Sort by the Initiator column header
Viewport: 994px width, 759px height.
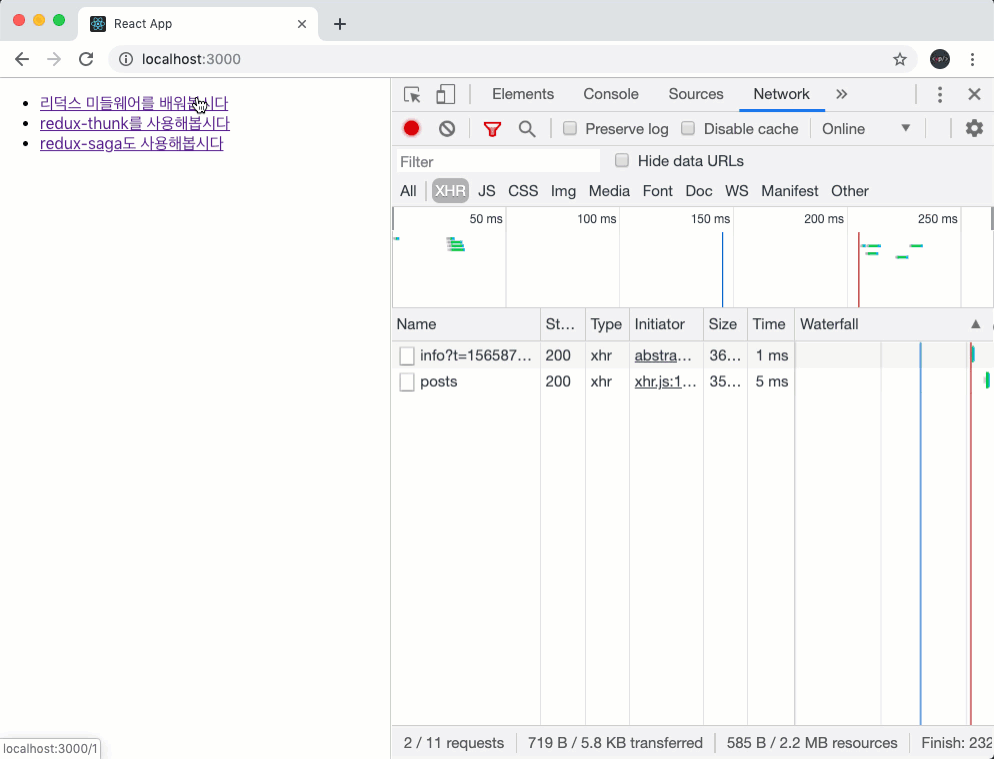(666, 325)
